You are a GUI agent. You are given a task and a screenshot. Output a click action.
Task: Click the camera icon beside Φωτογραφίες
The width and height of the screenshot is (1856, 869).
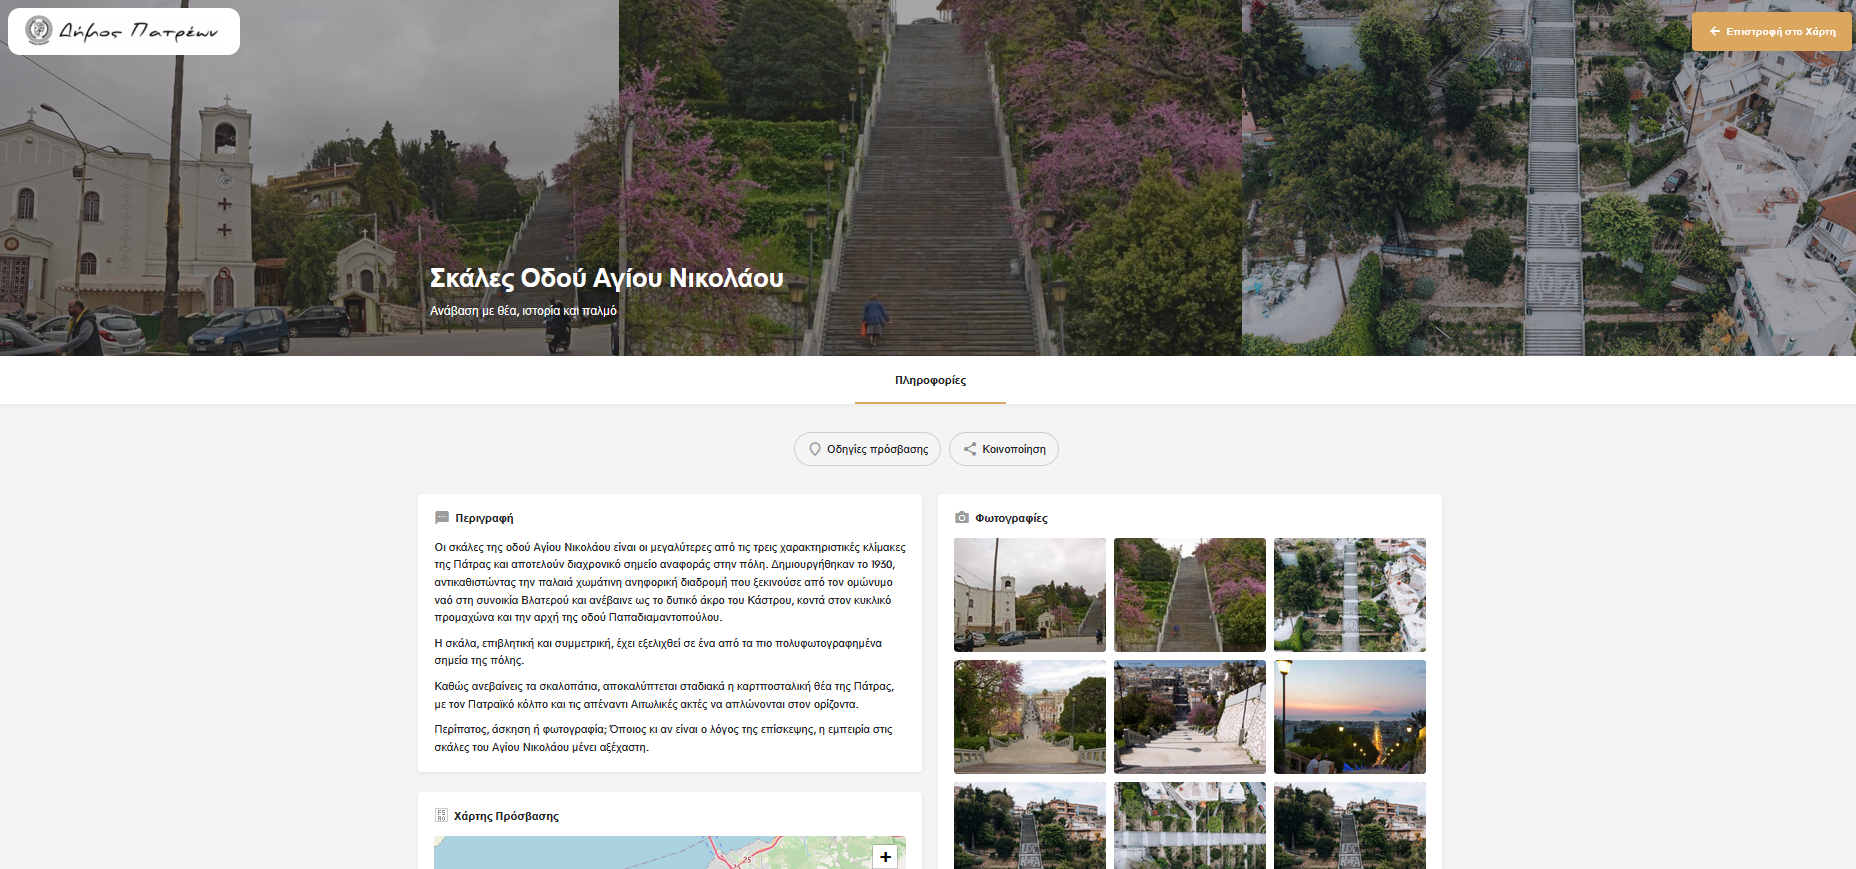(x=962, y=518)
